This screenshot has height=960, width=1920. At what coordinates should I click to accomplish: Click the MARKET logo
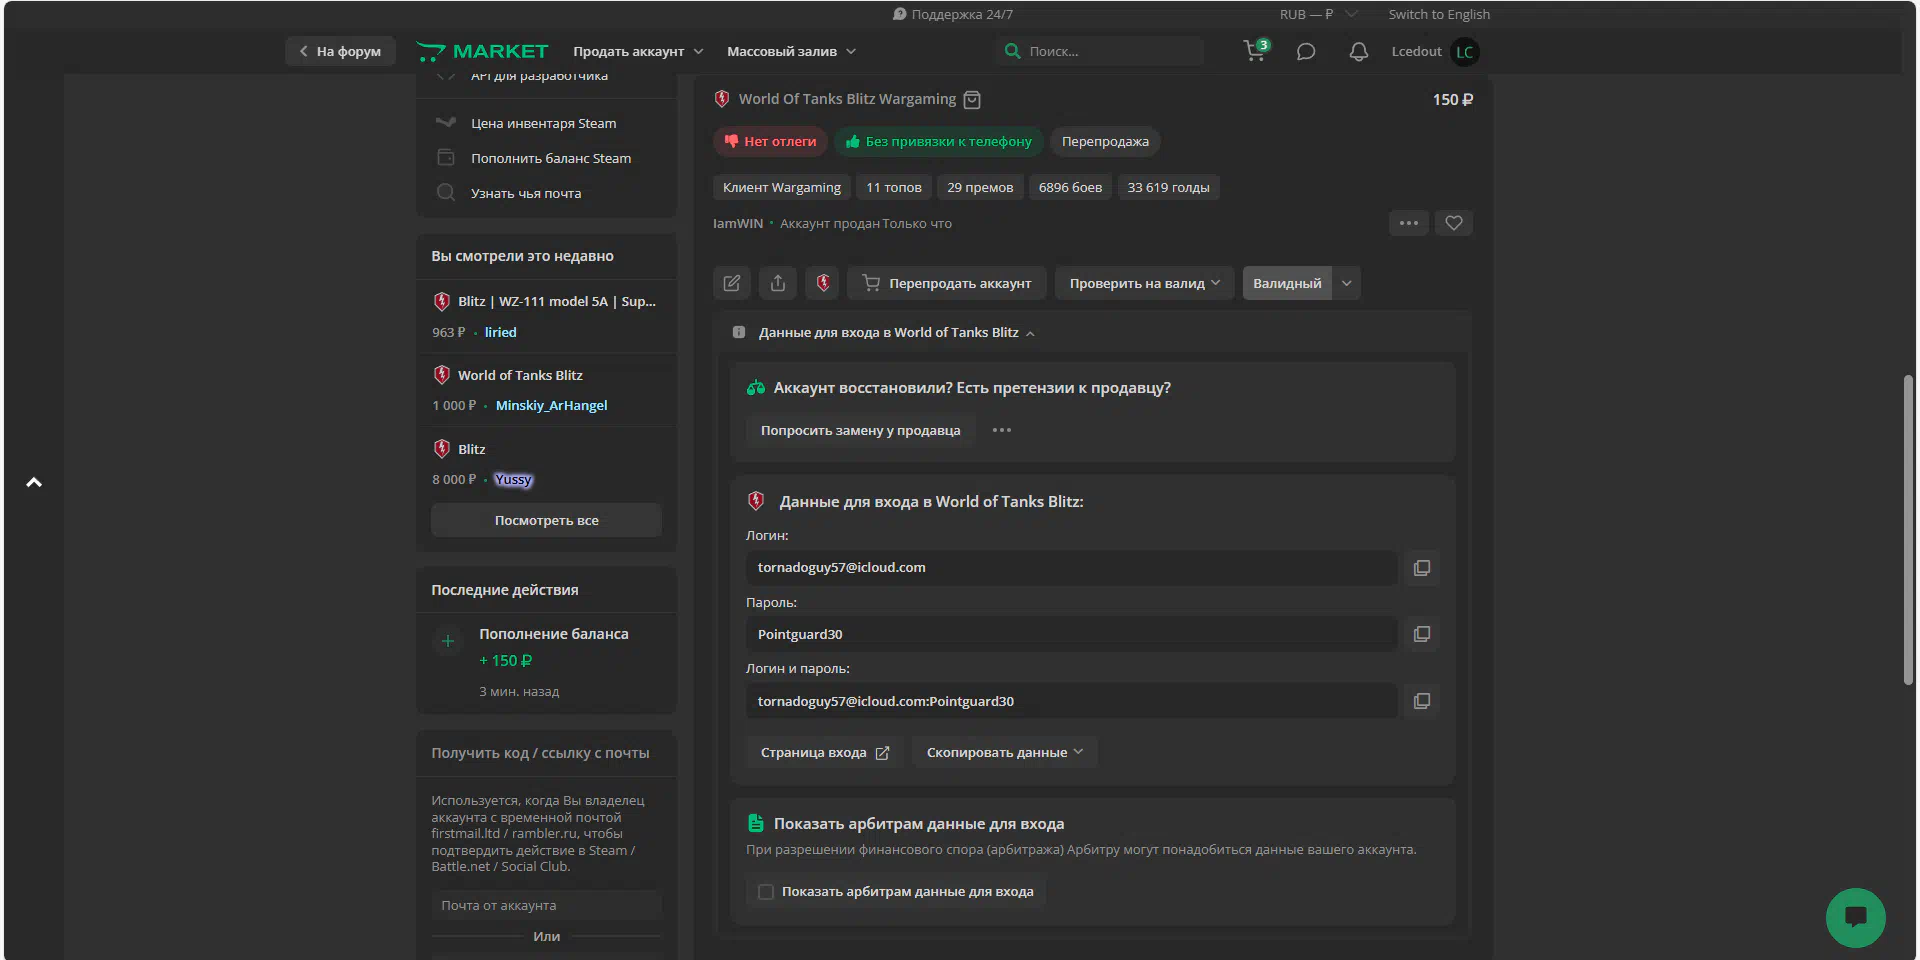click(x=483, y=51)
